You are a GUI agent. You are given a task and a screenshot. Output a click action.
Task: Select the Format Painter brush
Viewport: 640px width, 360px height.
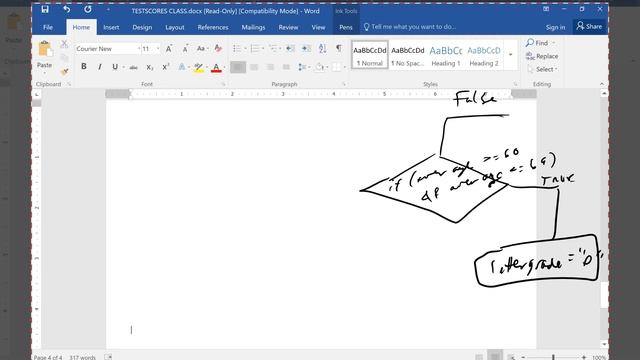(x=64, y=72)
